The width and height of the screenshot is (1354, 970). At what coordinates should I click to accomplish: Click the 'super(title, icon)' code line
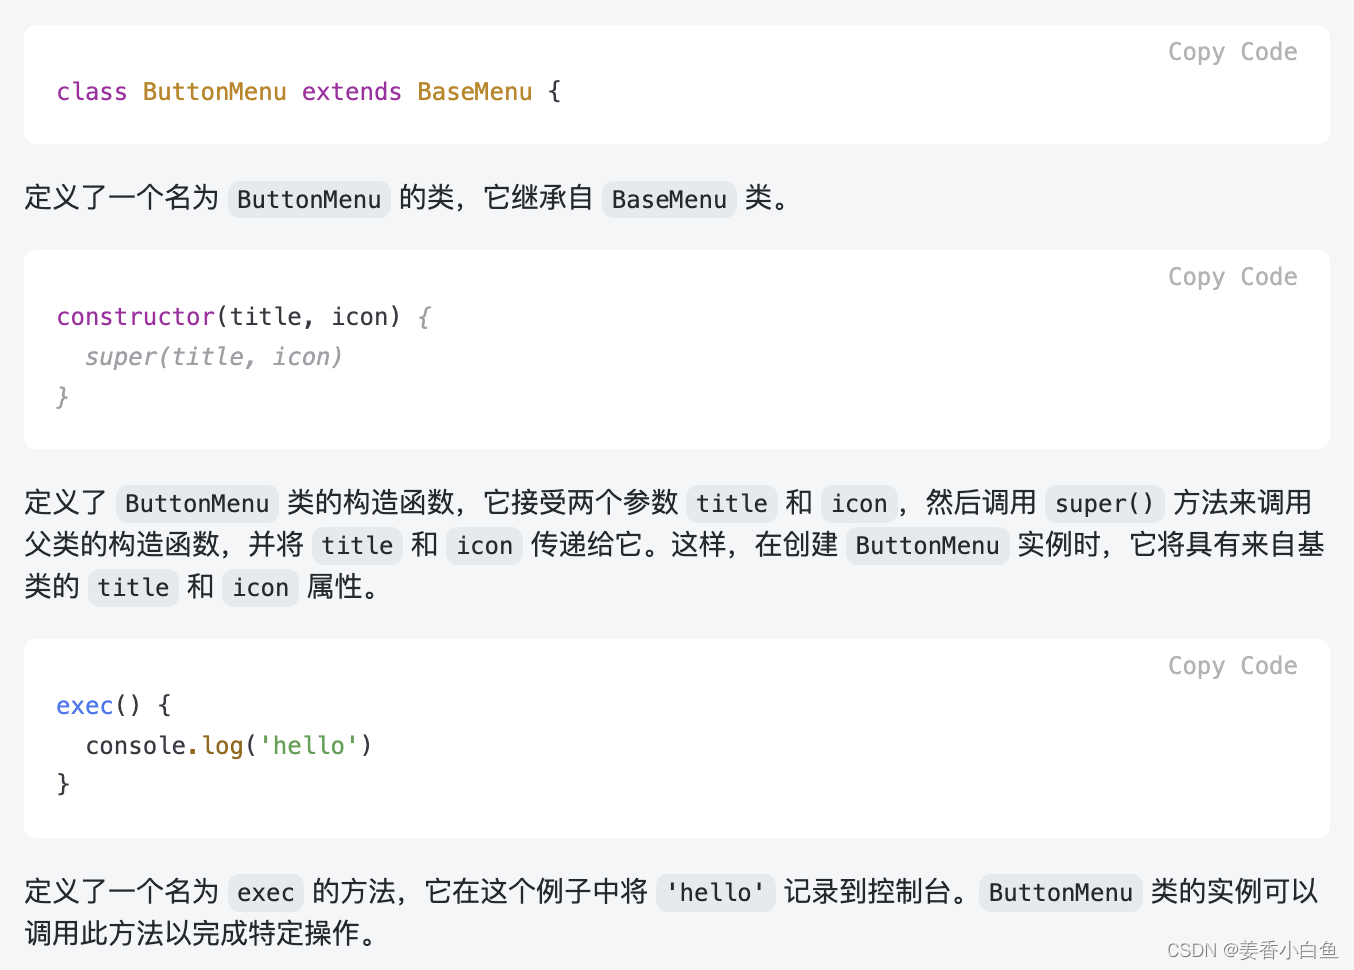tap(214, 357)
